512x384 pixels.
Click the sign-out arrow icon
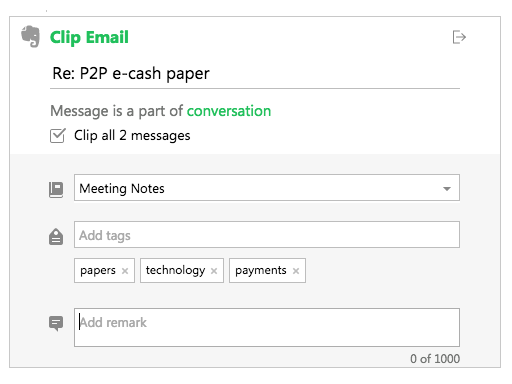459,37
